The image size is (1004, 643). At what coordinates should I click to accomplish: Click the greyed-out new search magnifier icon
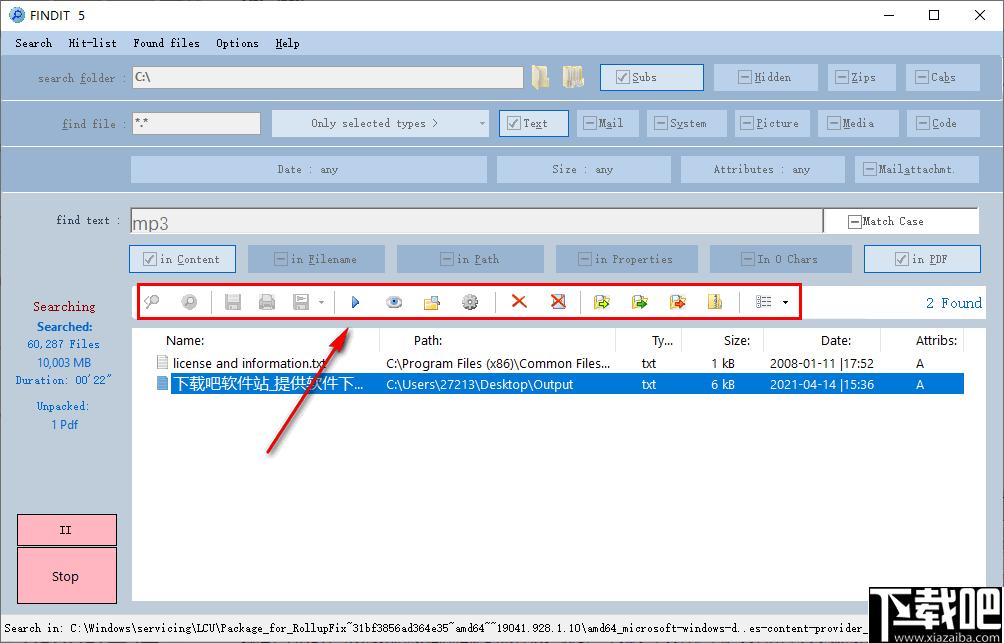pos(152,302)
